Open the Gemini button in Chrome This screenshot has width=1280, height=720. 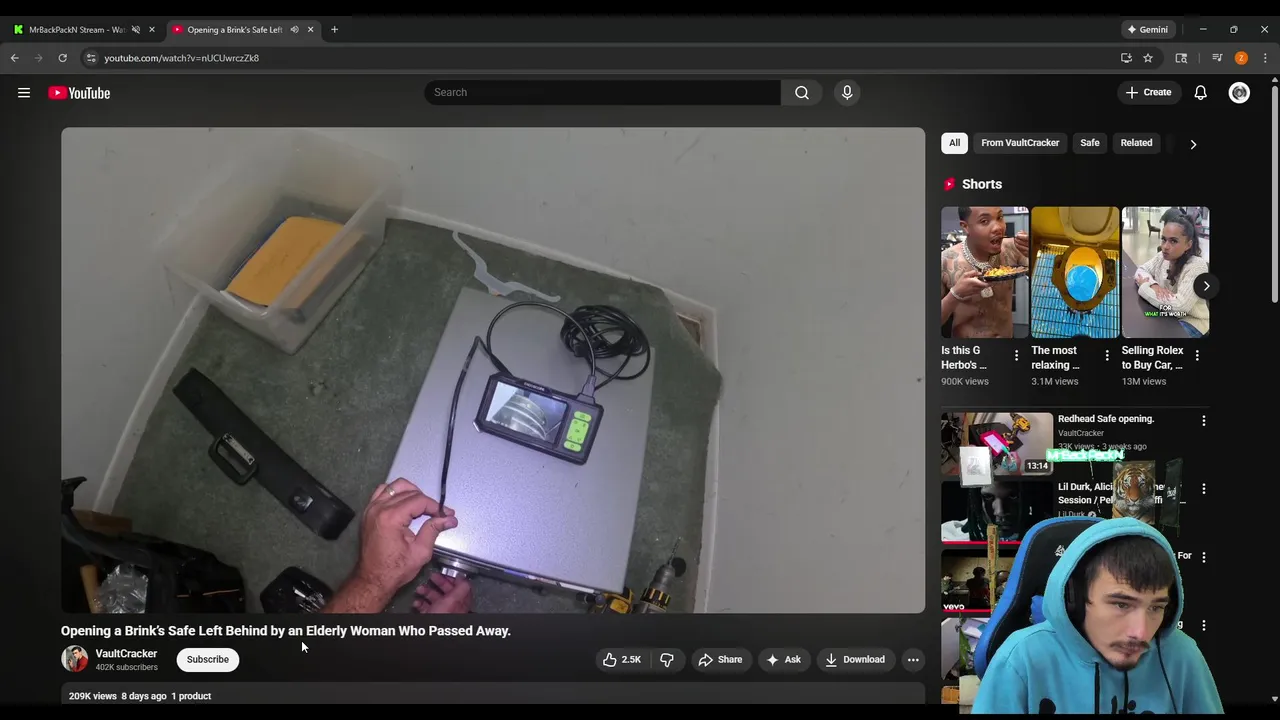1148,30
